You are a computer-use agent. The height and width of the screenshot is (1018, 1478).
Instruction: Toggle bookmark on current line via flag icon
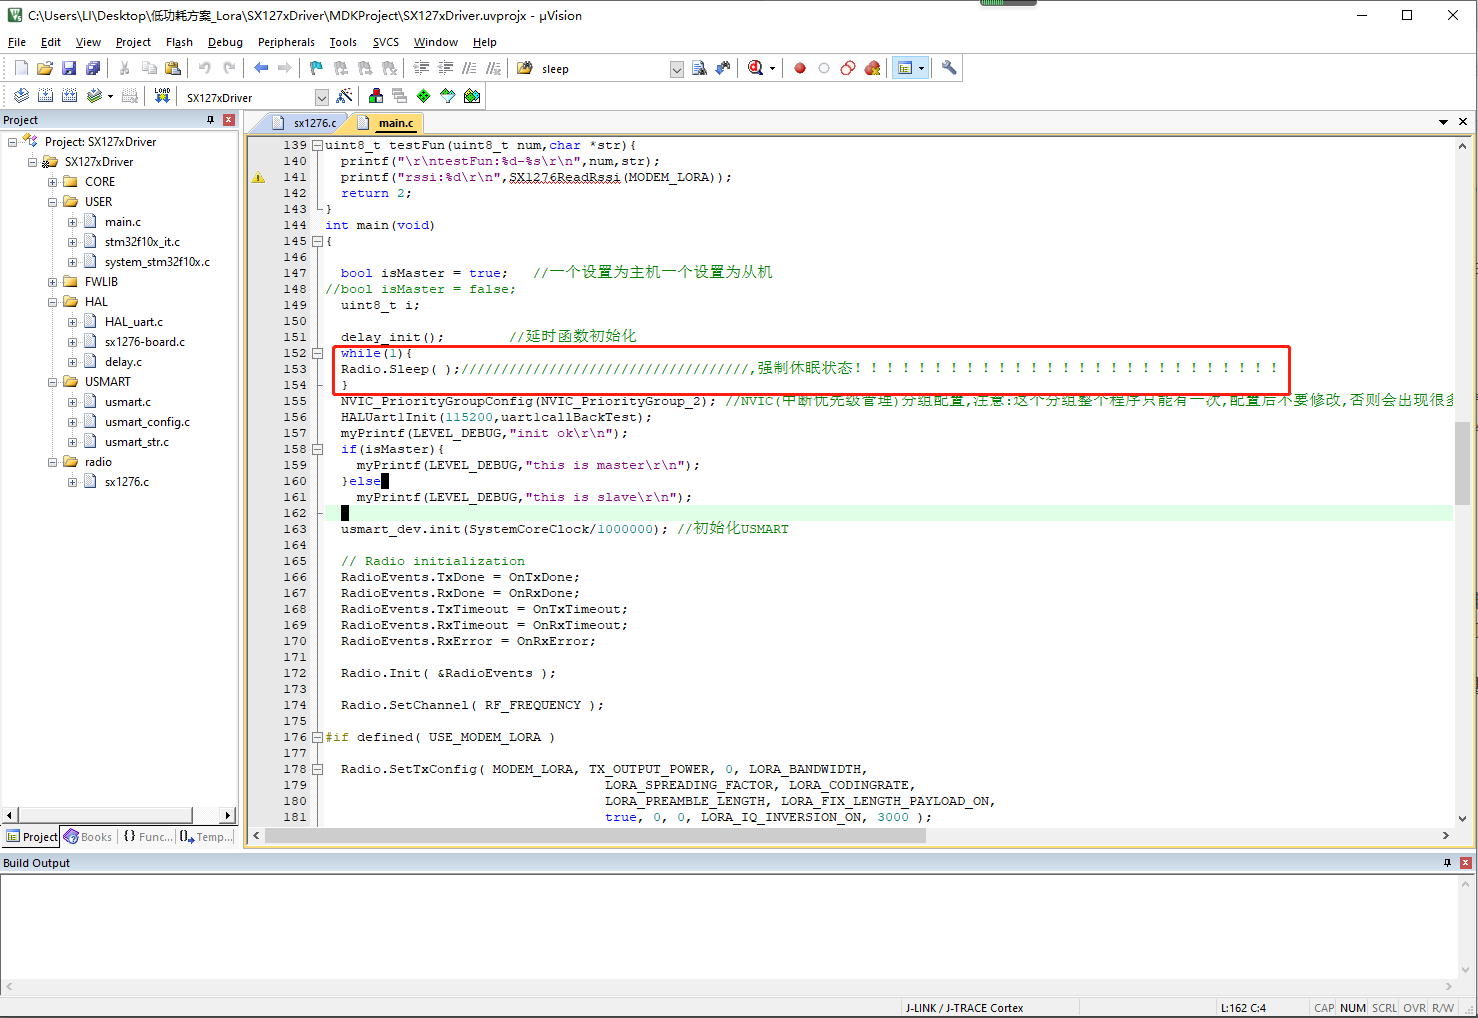[x=316, y=68]
